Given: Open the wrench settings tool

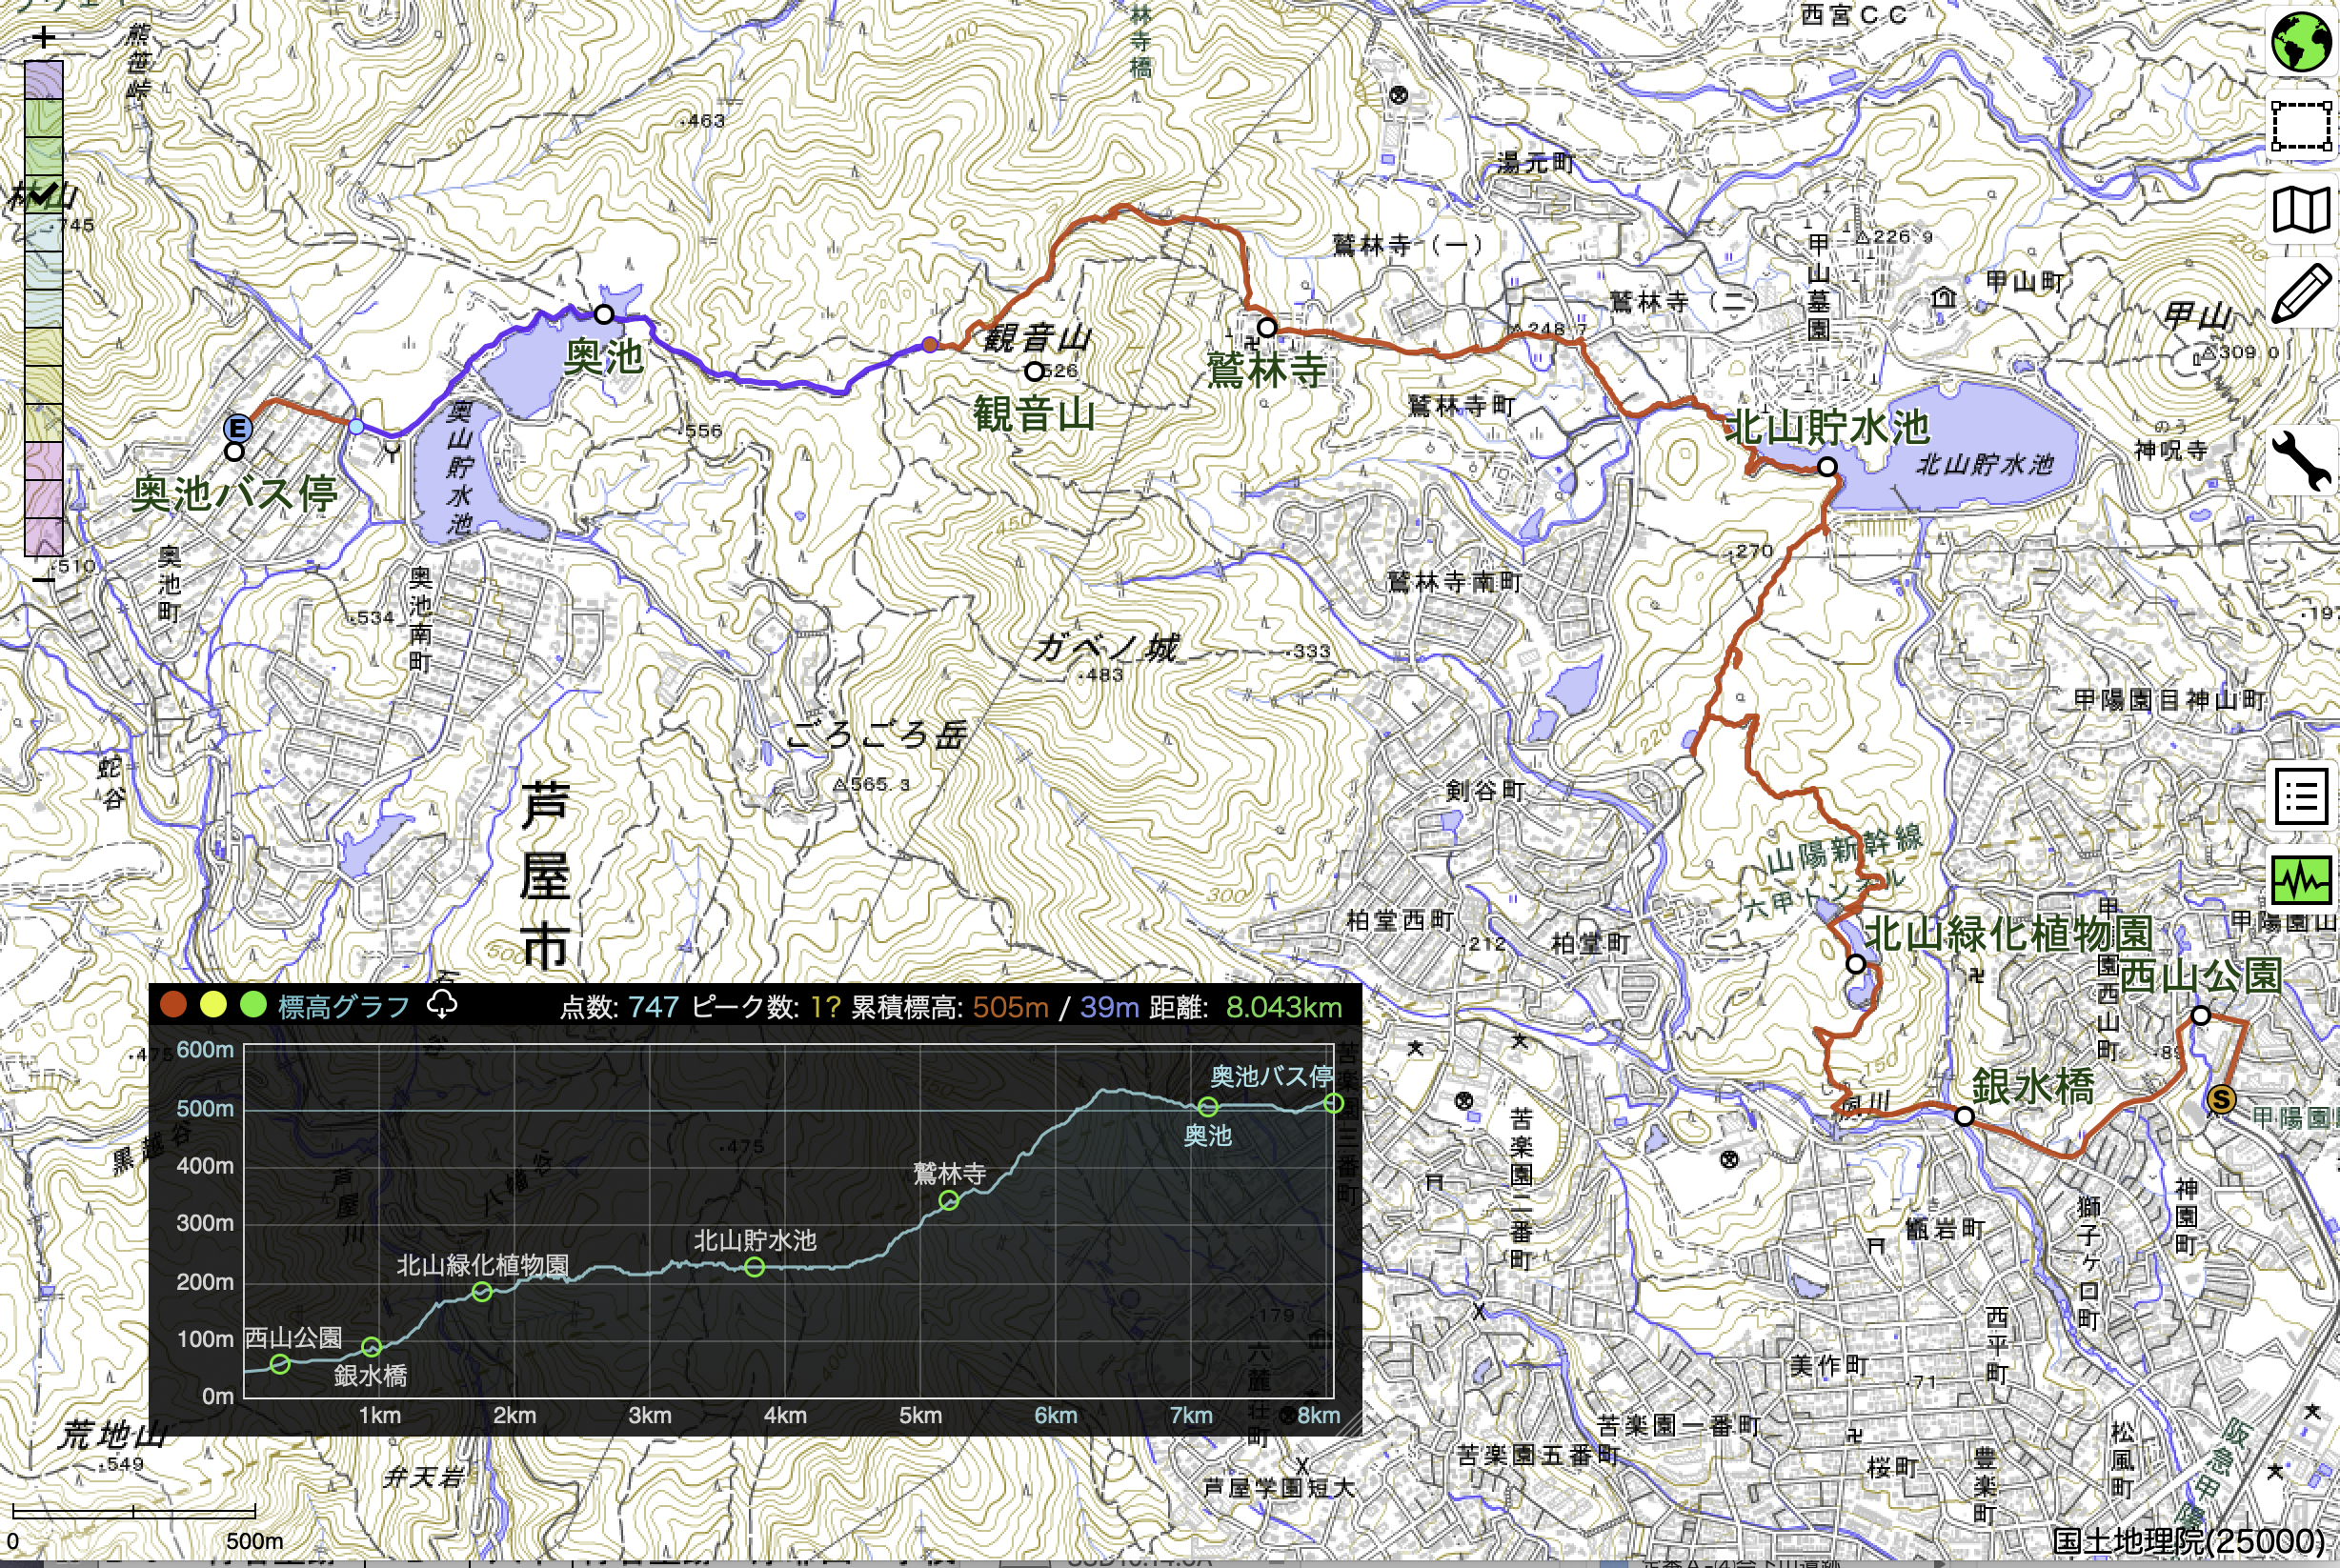Looking at the screenshot, I should [x=2301, y=461].
